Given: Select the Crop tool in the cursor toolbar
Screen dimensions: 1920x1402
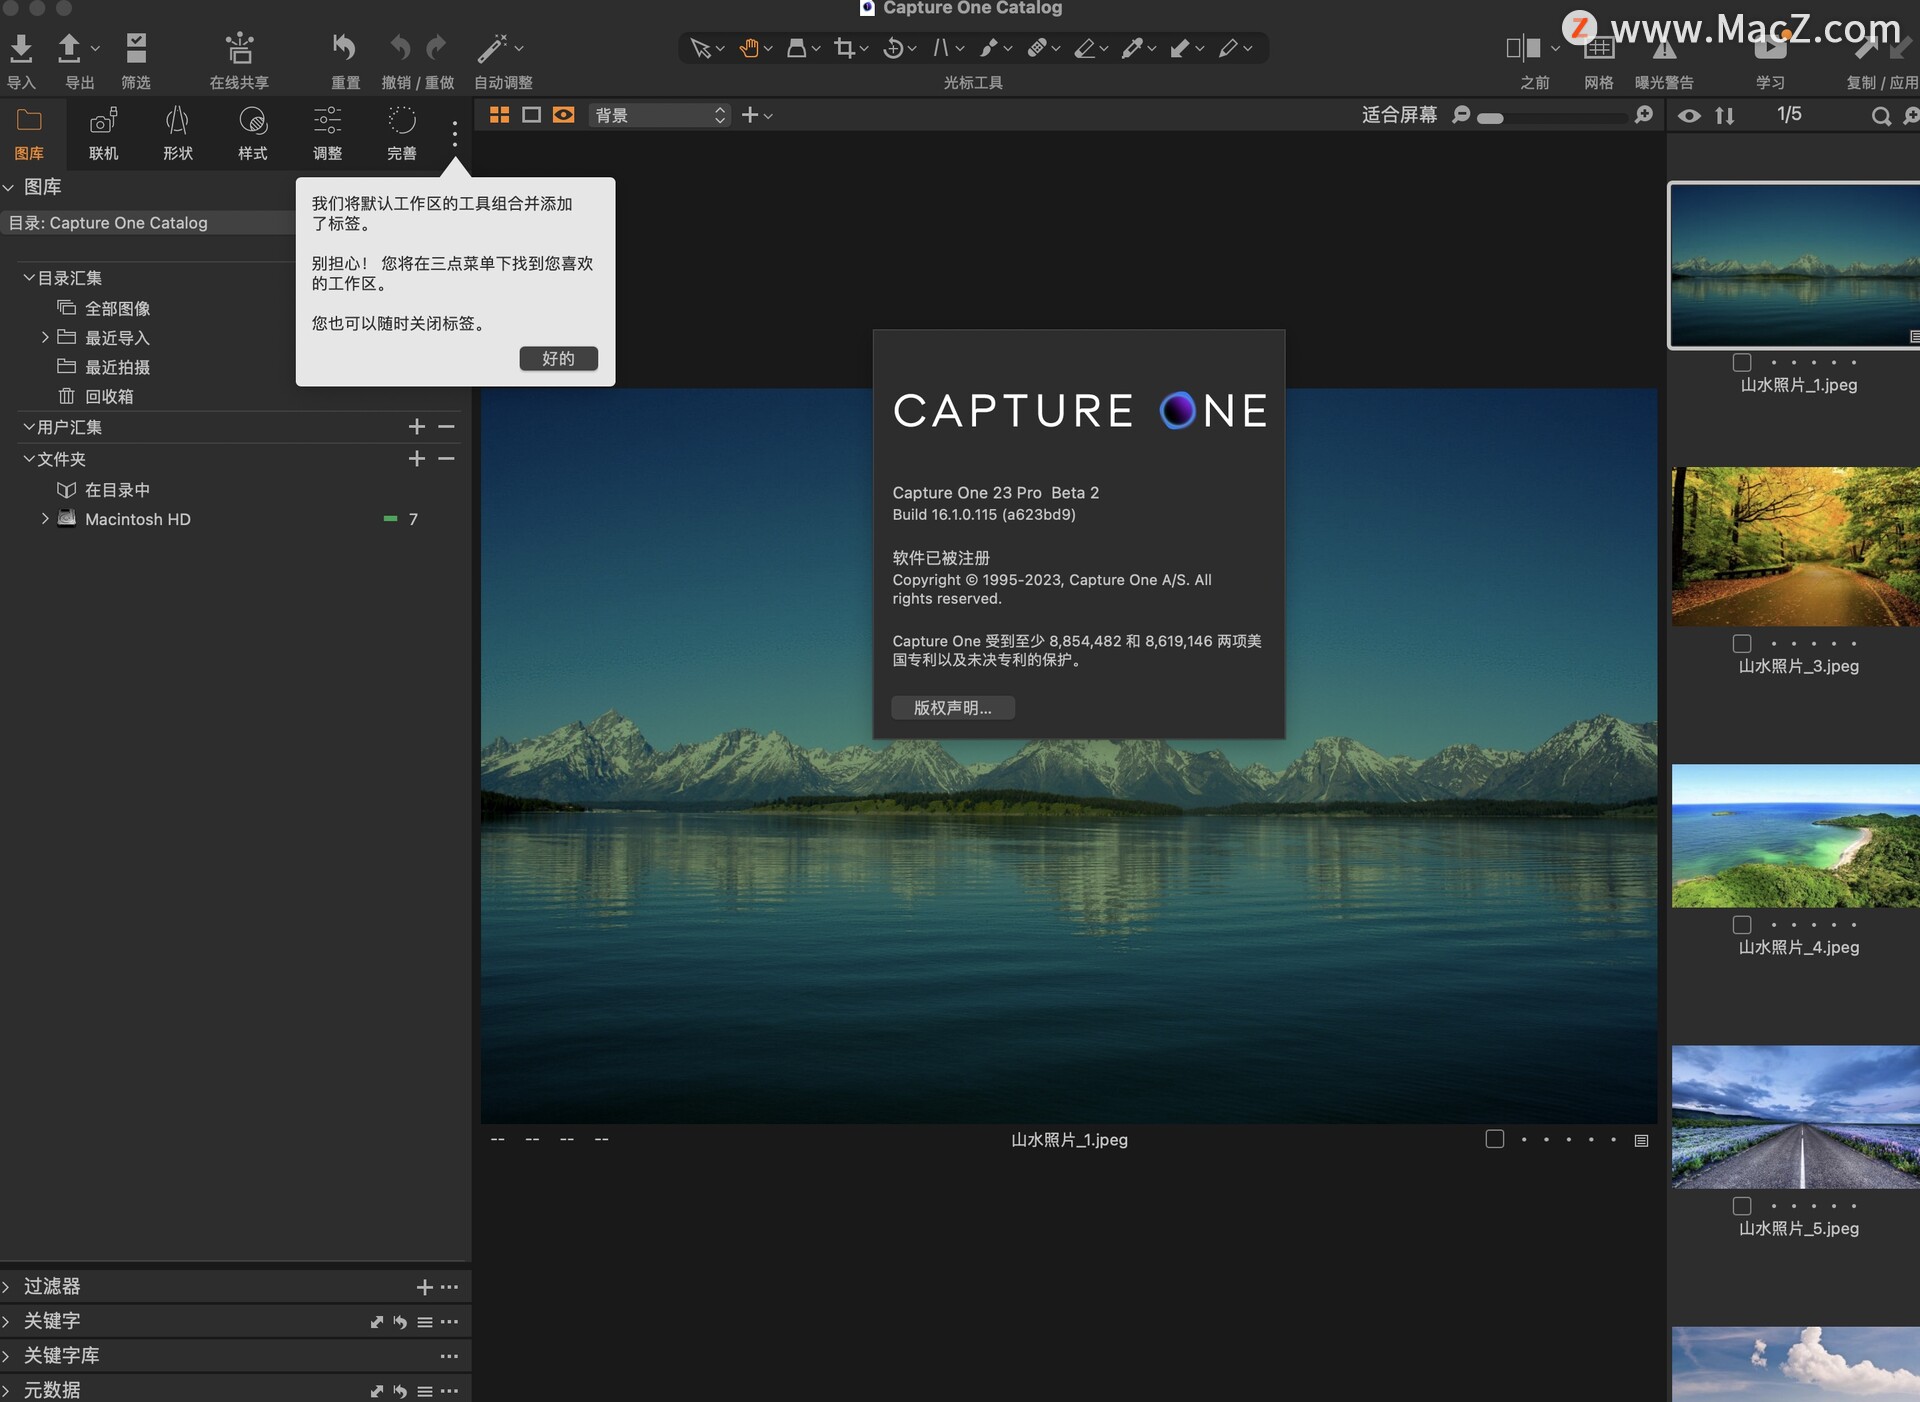Looking at the screenshot, I should pyautogui.click(x=845, y=47).
